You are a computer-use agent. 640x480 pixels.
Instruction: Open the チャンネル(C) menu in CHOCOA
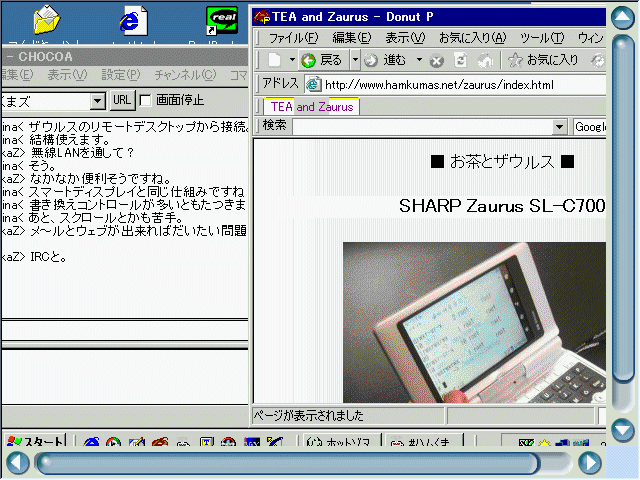(185, 75)
